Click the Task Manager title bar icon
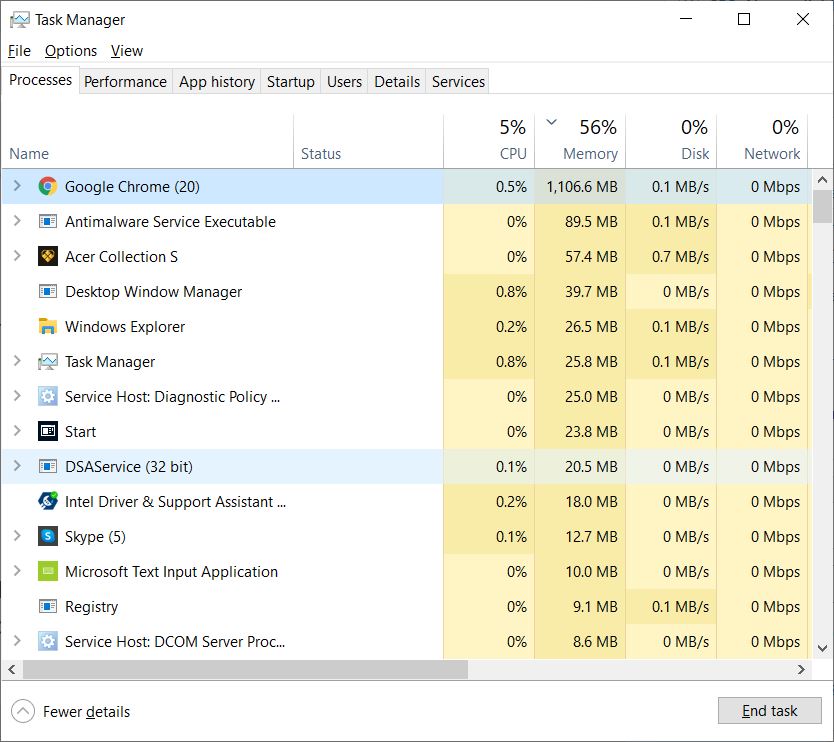The image size is (834, 742). coord(20,20)
